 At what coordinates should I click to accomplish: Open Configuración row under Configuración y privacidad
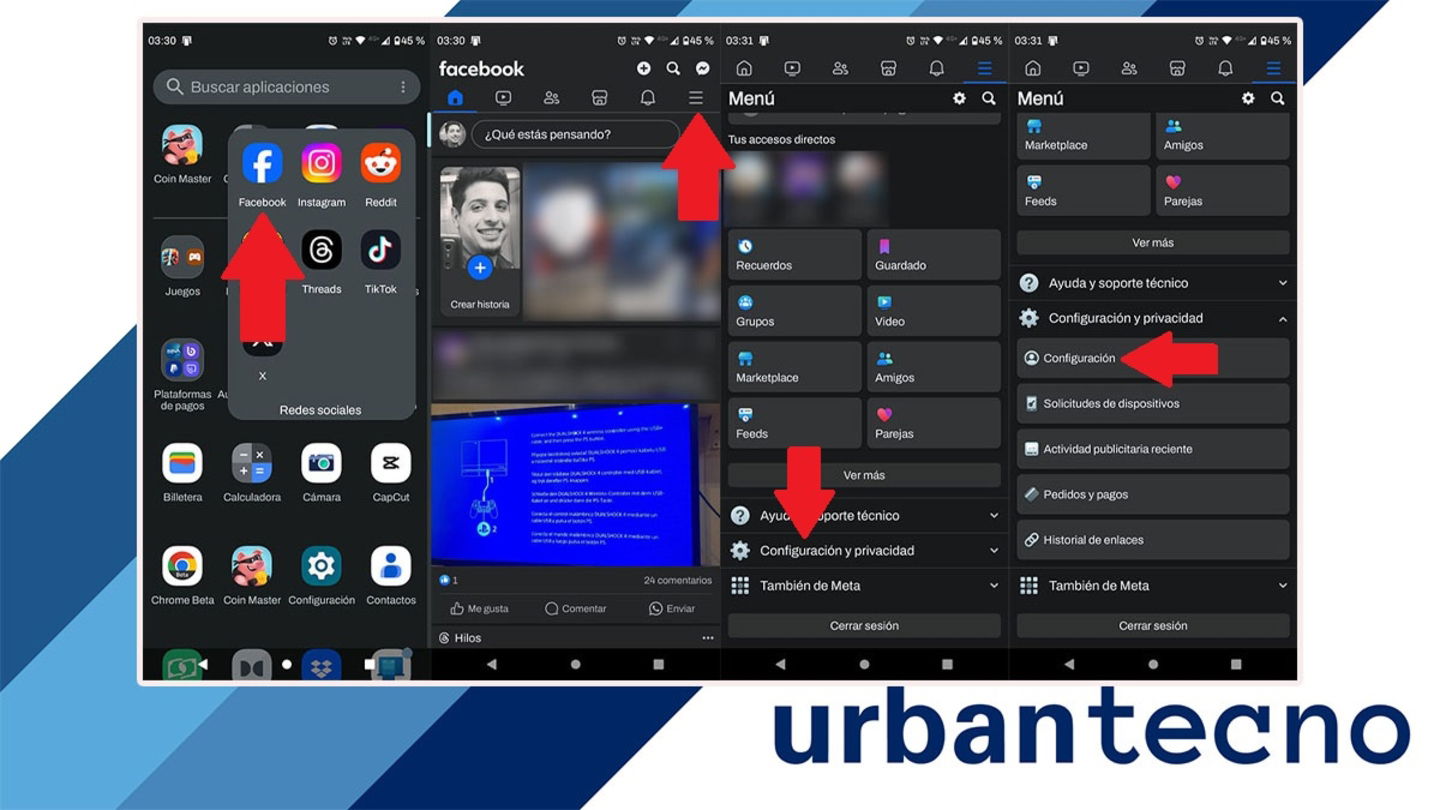click(1153, 358)
